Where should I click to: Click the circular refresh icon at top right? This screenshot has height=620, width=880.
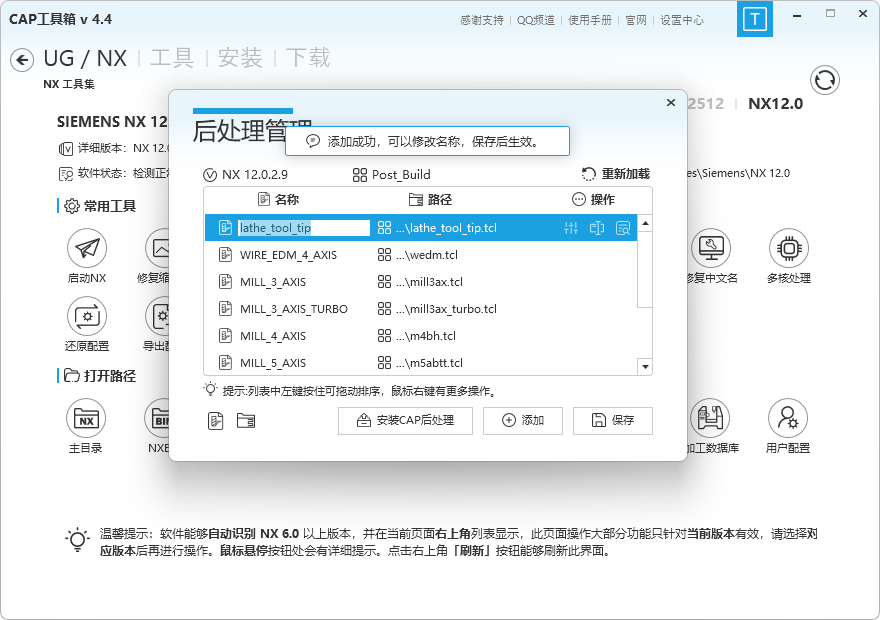pos(825,80)
